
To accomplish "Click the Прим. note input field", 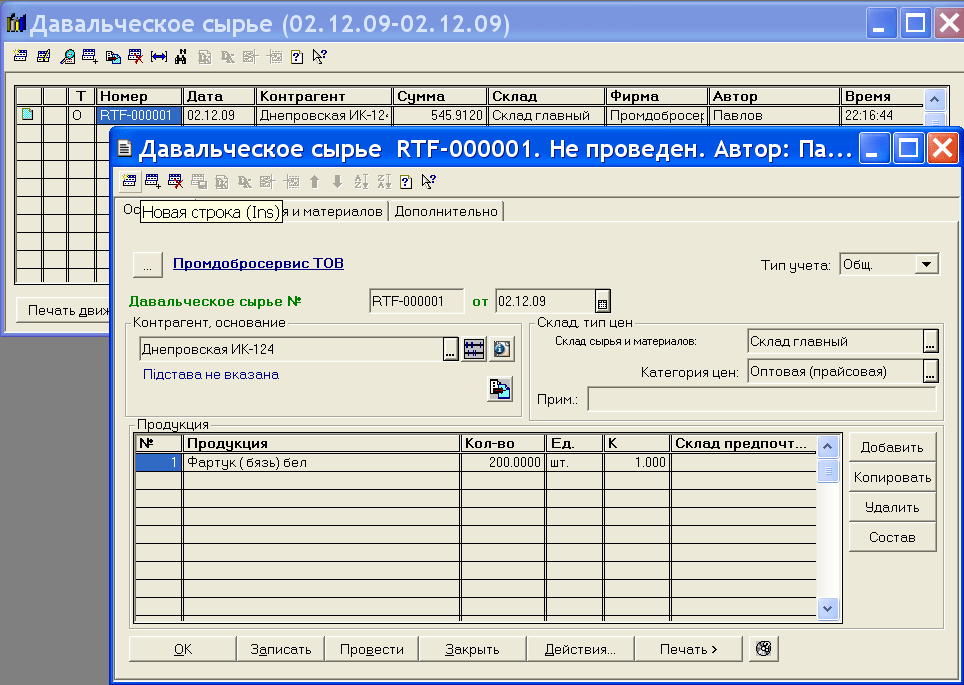I will point(761,400).
